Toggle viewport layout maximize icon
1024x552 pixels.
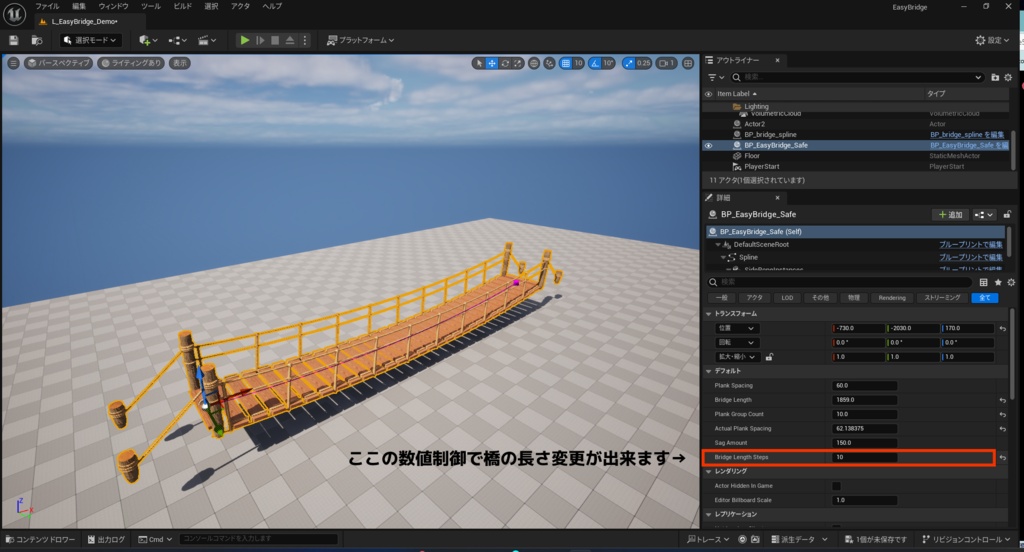click(x=688, y=63)
